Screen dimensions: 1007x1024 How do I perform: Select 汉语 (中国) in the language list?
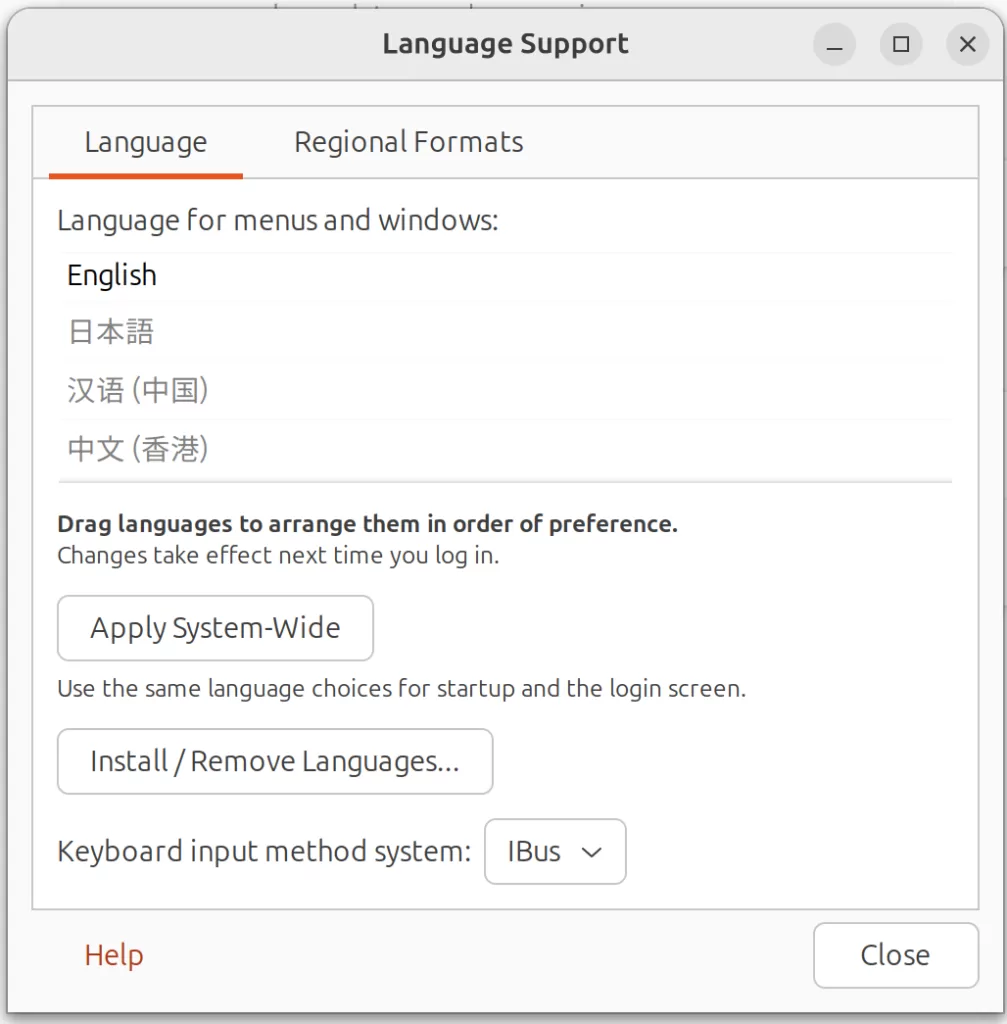coord(138,390)
